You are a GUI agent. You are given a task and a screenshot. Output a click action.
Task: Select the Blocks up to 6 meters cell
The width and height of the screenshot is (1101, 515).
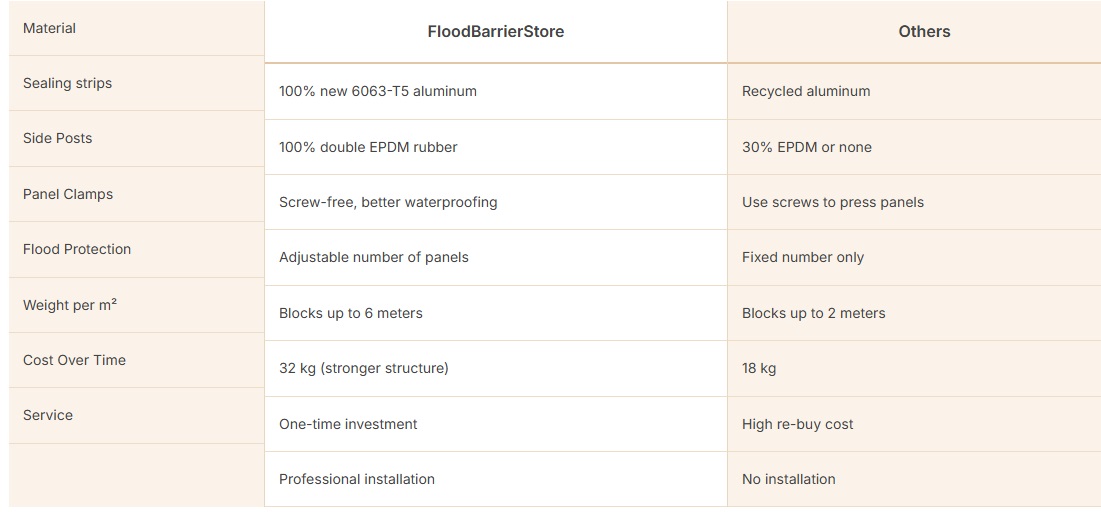point(351,313)
